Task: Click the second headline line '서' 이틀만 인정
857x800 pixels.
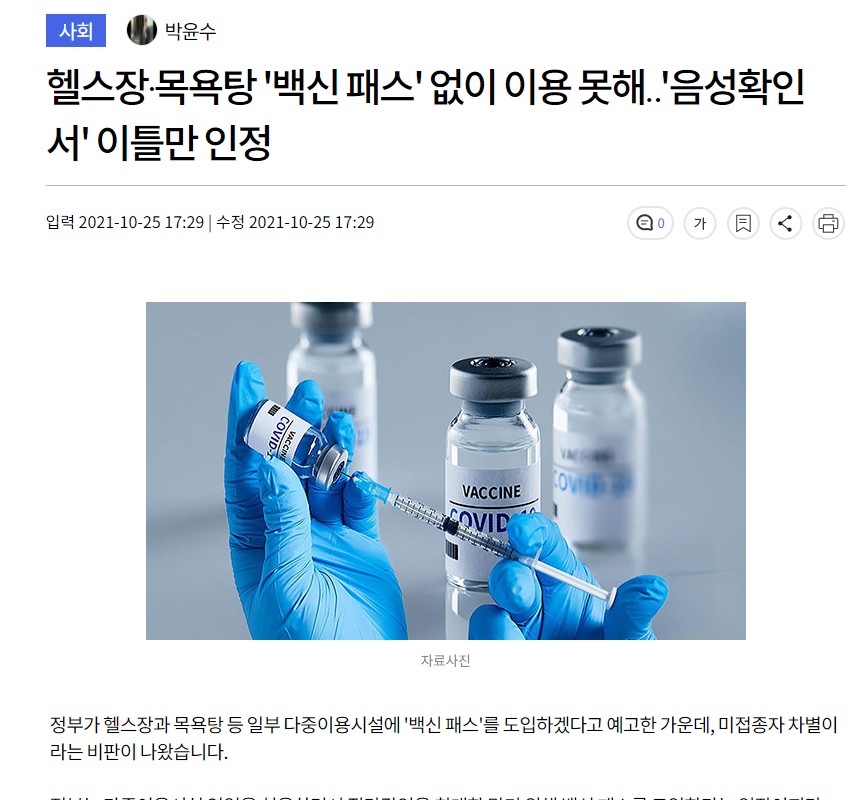Action: click(x=159, y=143)
